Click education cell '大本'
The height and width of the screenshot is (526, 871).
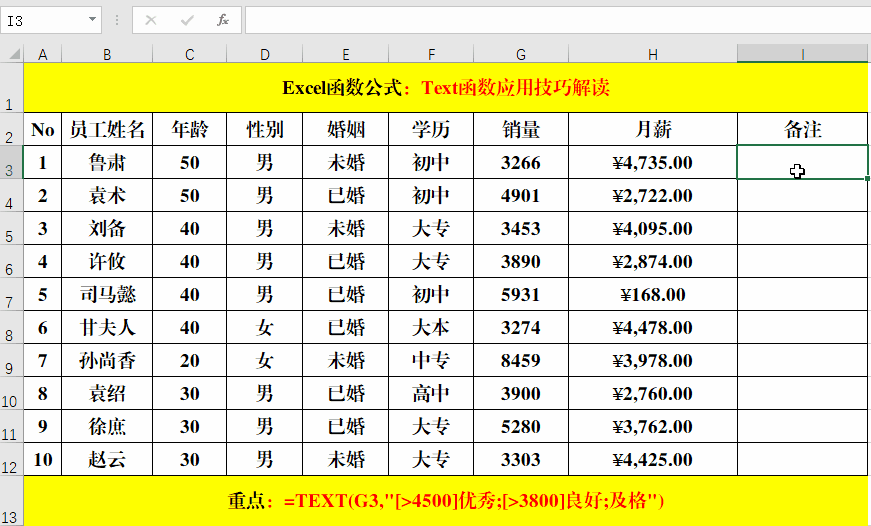point(431,327)
